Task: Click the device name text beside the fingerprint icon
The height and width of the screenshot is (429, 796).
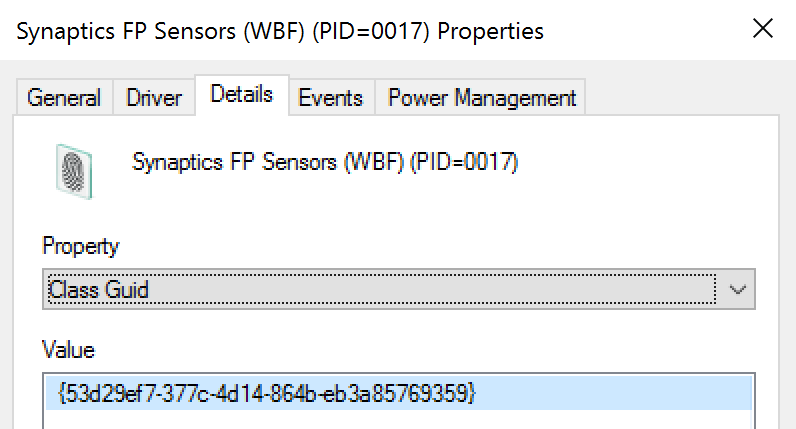Action: pos(325,162)
